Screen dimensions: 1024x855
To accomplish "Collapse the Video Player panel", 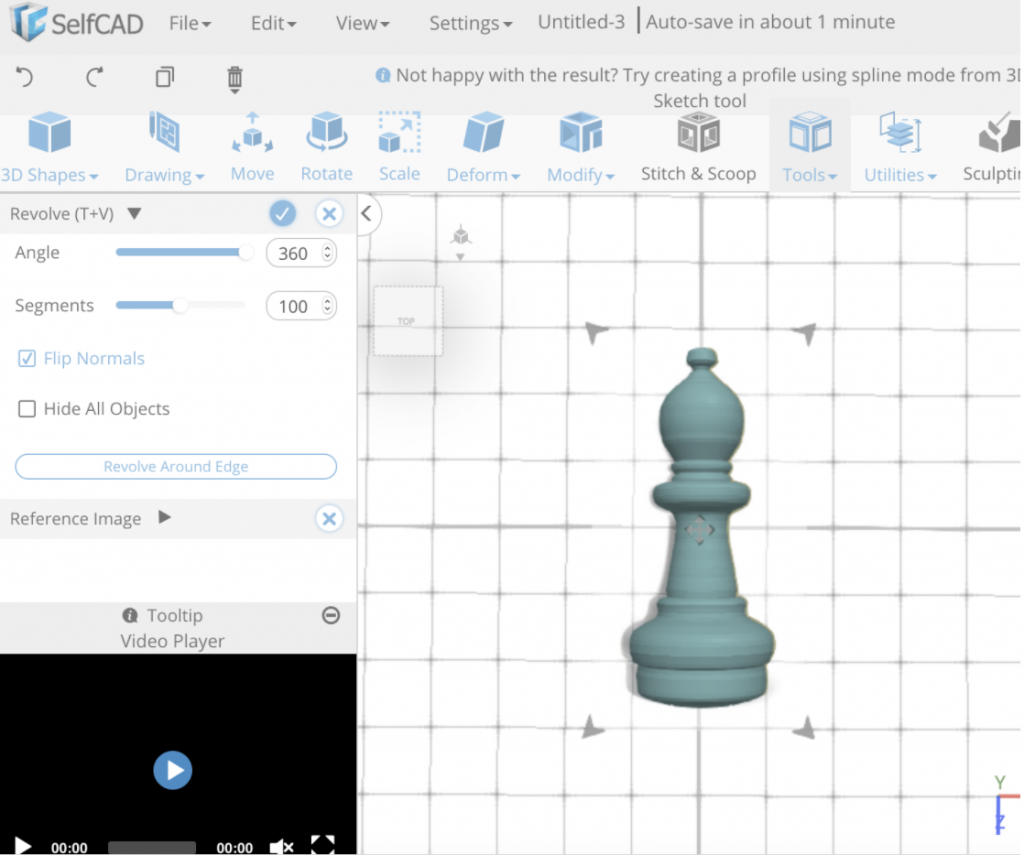I will [331, 616].
